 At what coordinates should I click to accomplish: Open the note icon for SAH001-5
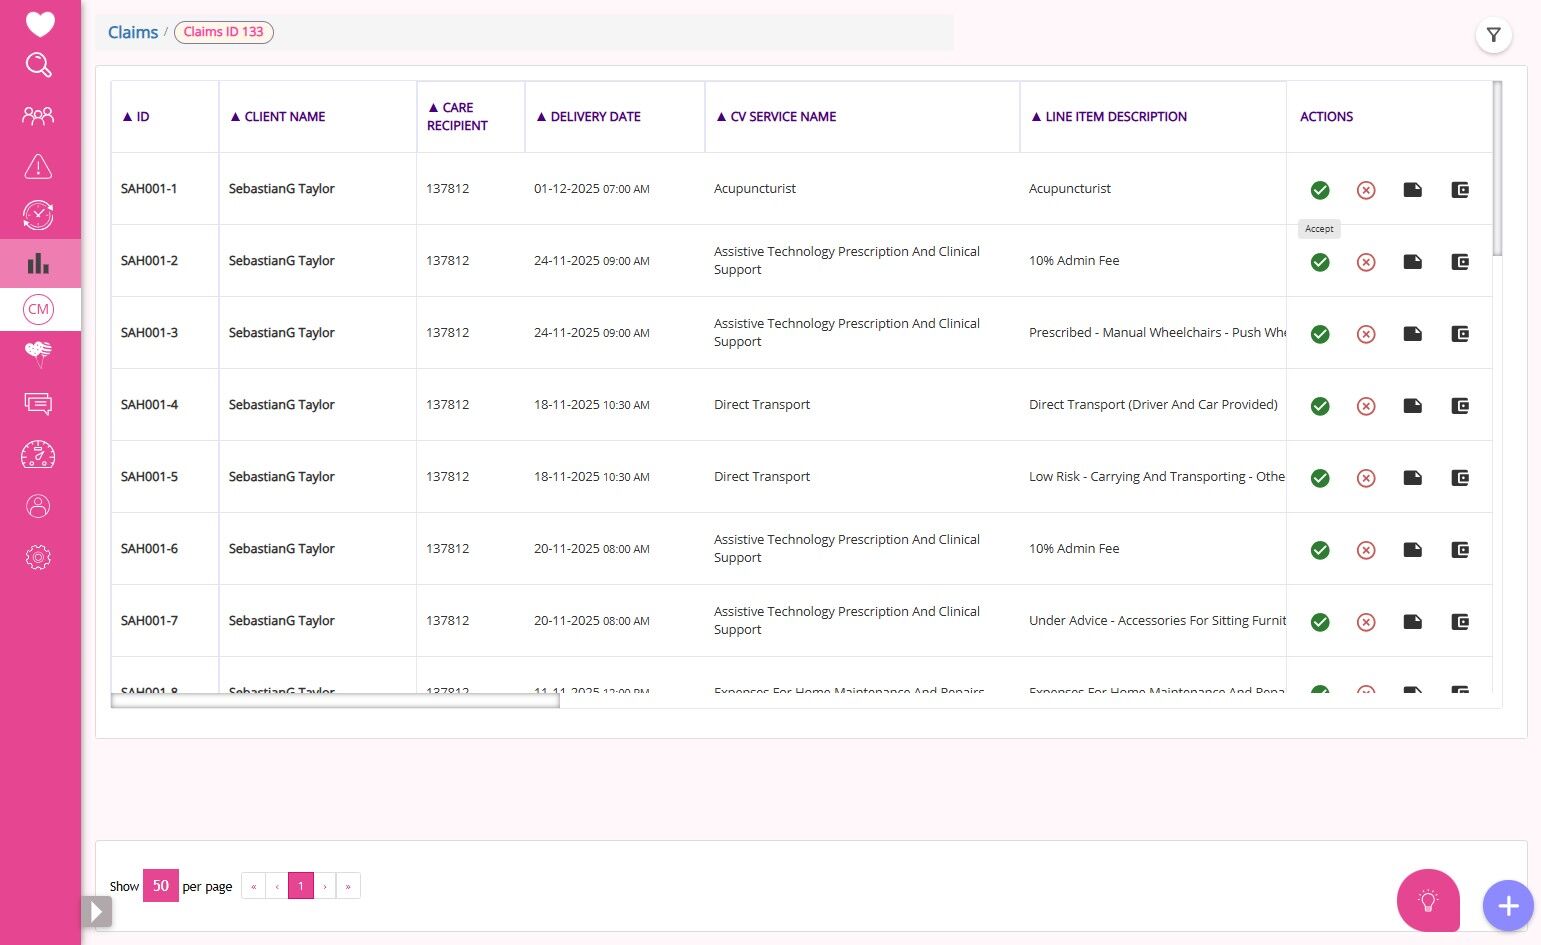(x=1412, y=477)
